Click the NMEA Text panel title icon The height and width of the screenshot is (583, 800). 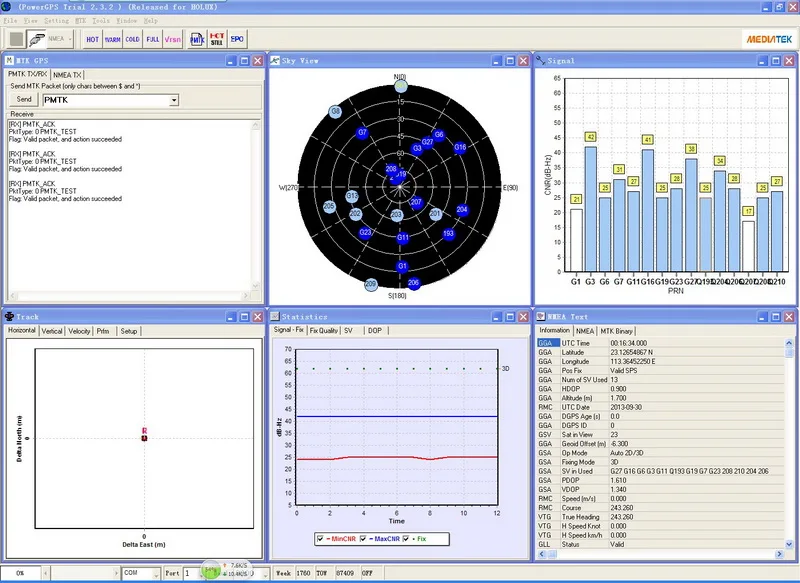tap(541, 316)
